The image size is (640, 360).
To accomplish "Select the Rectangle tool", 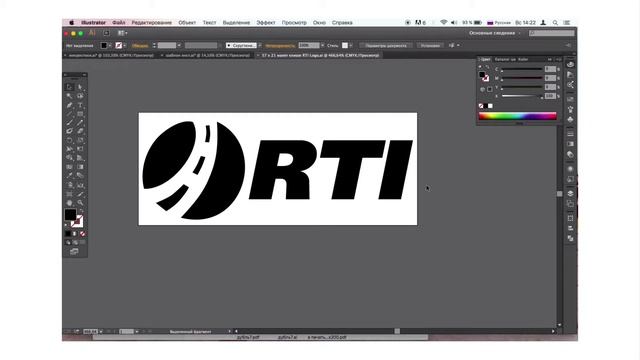I will coord(80,114).
